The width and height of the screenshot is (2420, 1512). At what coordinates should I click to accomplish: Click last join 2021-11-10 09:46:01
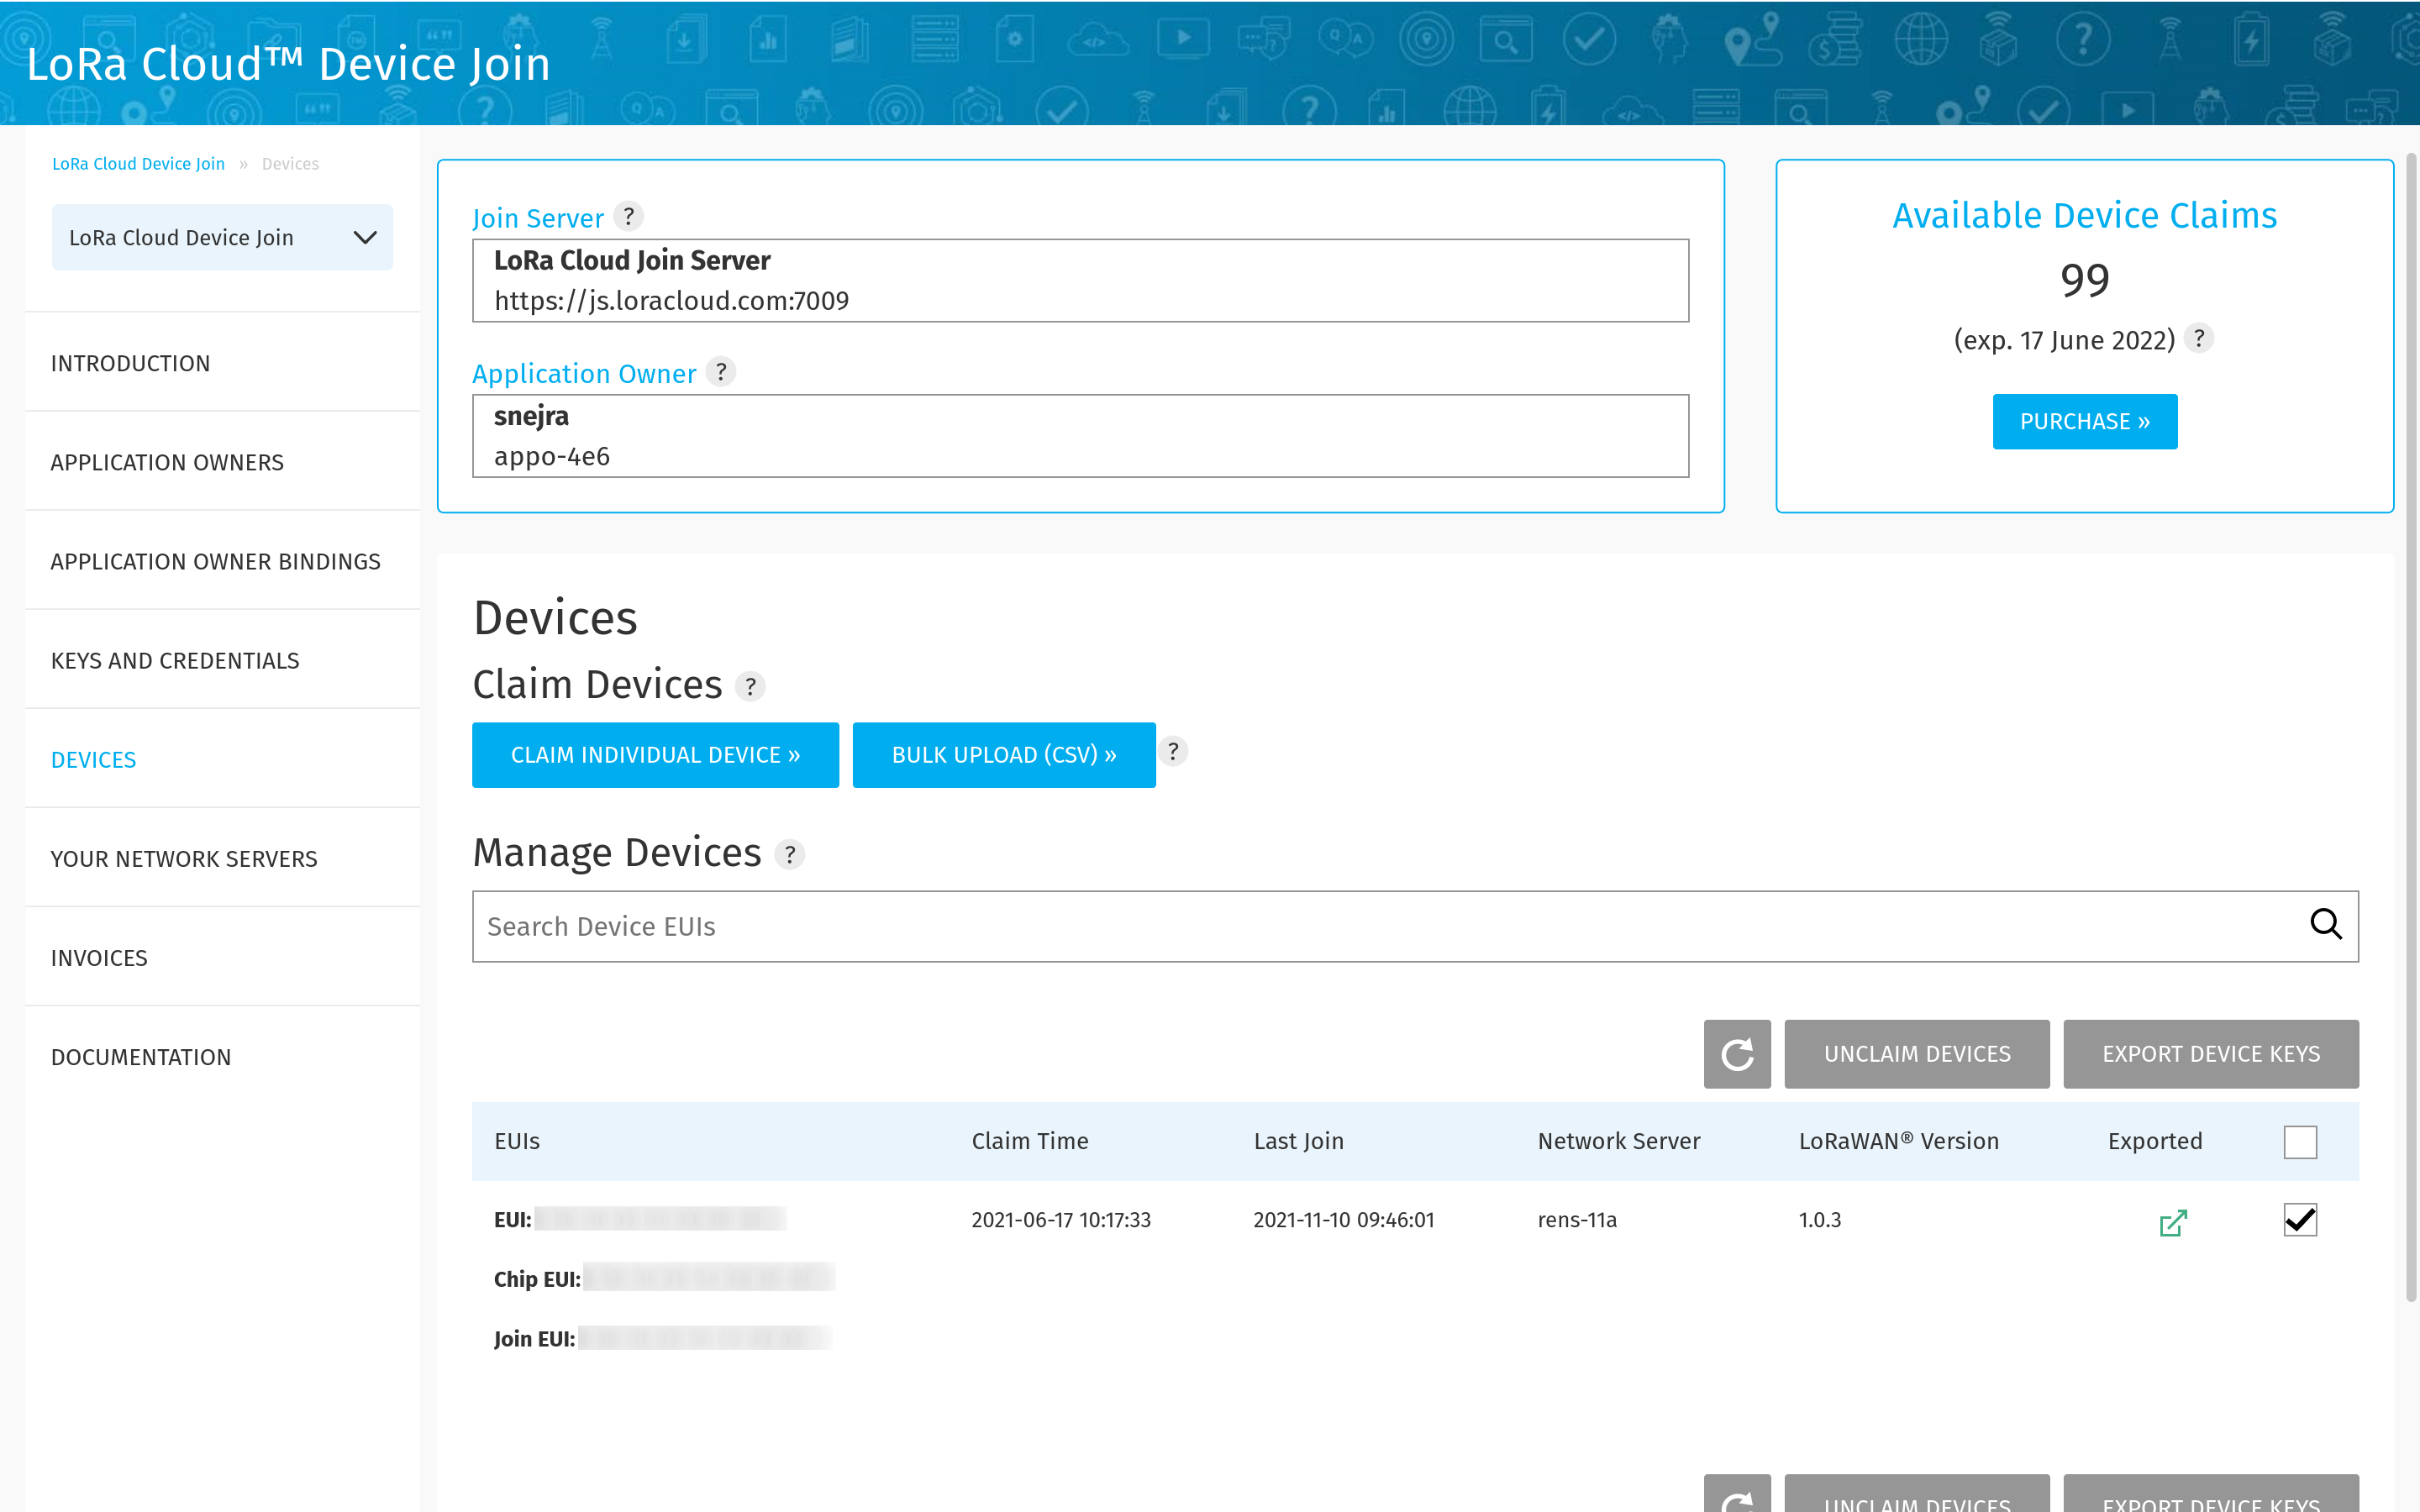point(1343,1220)
